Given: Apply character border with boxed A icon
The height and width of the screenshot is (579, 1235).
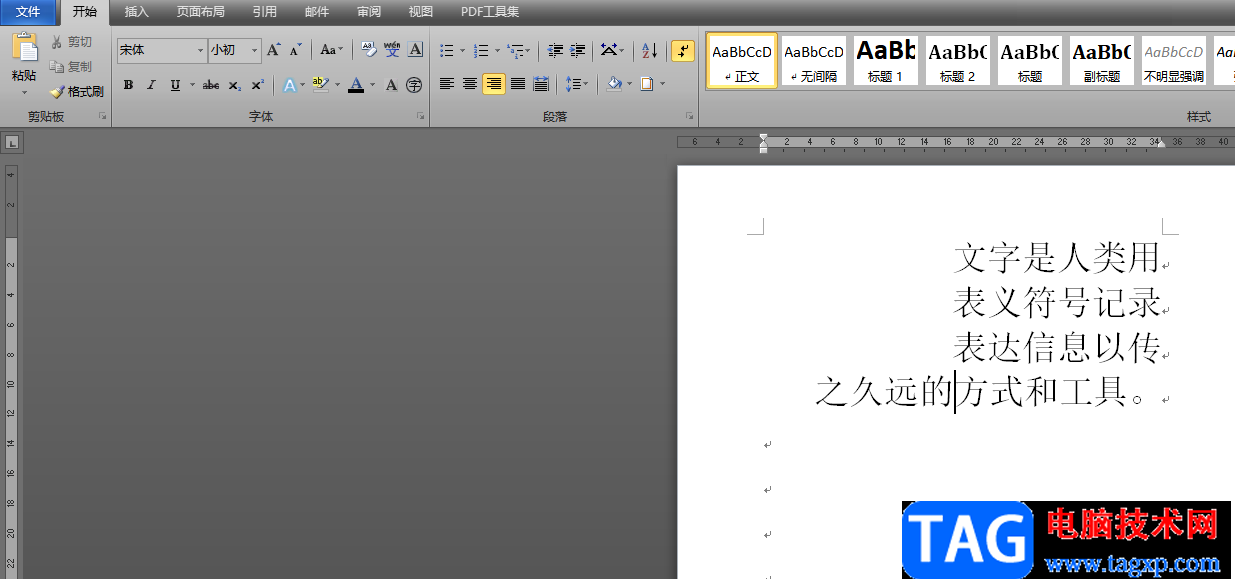Looking at the screenshot, I should click(x=415, y=50).
